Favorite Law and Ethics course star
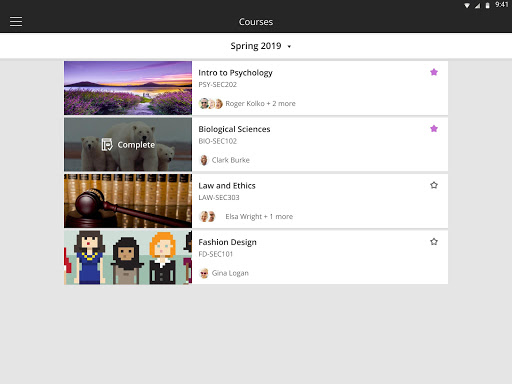This screenshot has height=384, width=512. (434, 185)
